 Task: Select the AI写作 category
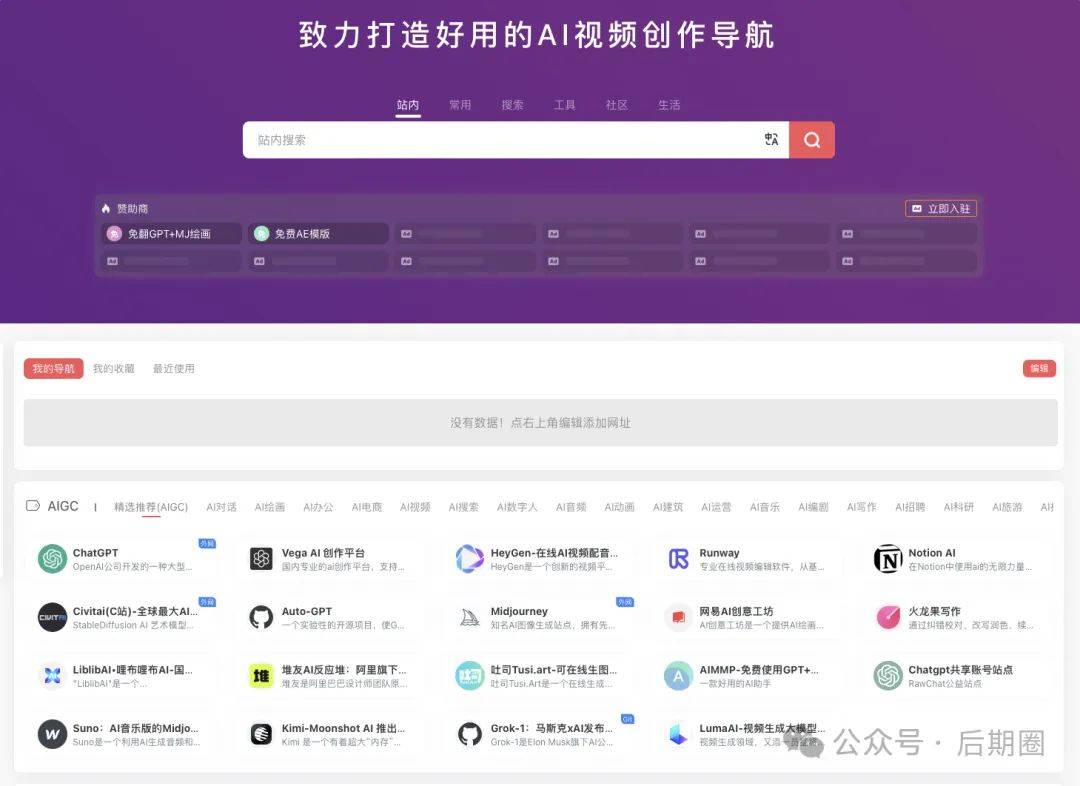pos(862,507)
